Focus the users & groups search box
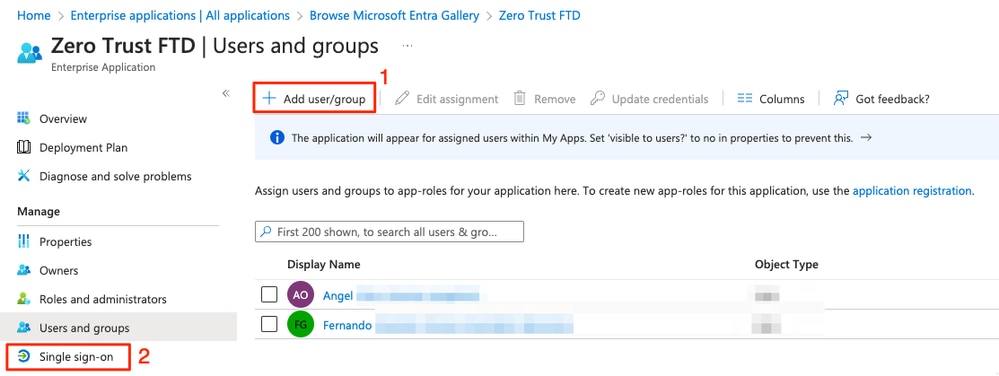The width and height of the screenshot is (999, 376). [389, 232]
